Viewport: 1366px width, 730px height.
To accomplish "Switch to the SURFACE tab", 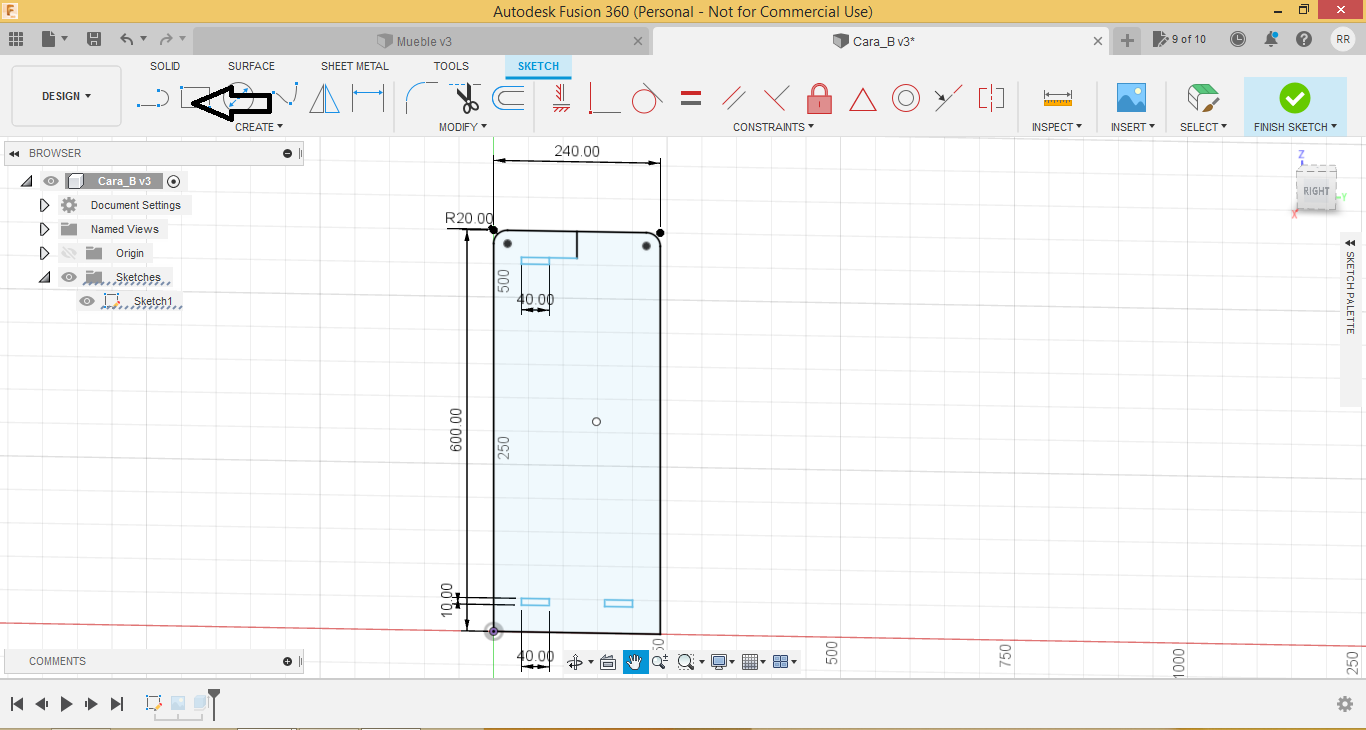I will point(251,66).
